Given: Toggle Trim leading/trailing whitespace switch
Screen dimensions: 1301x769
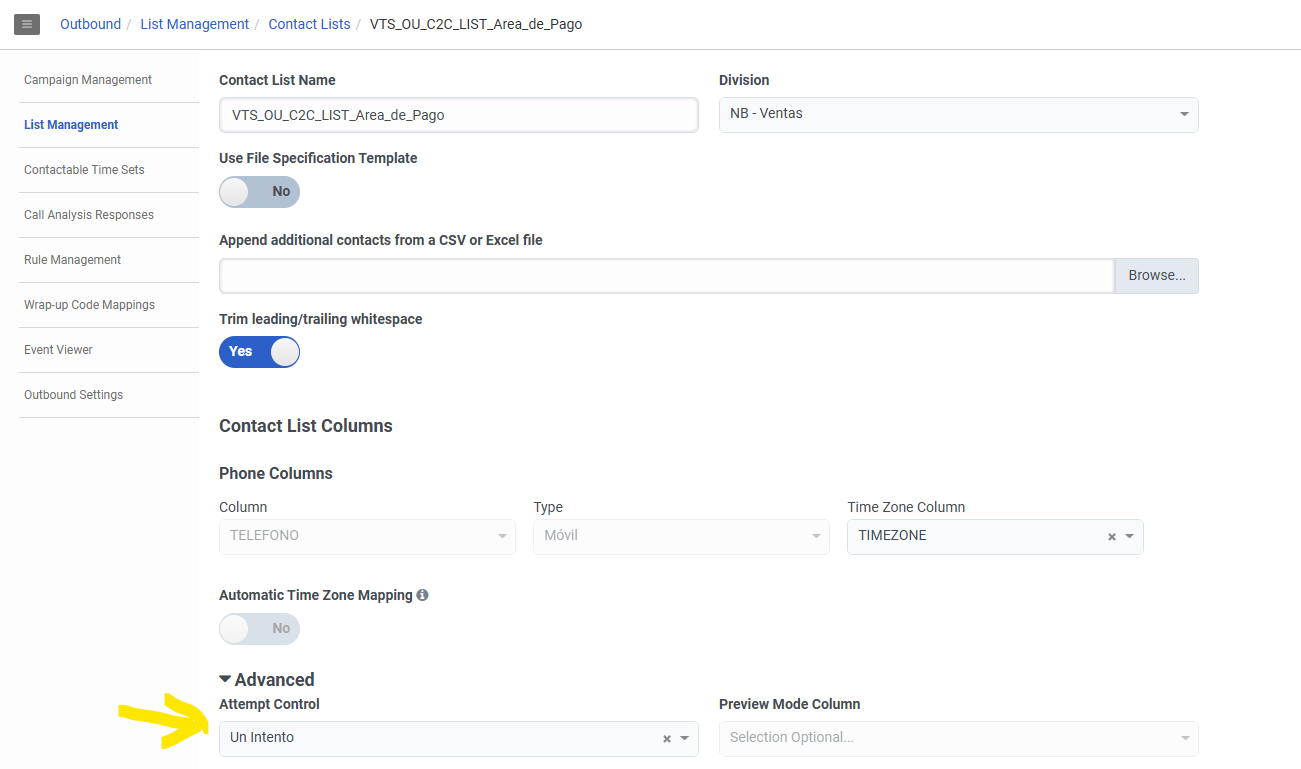Looking at the screenshot, I should [259, 352].
